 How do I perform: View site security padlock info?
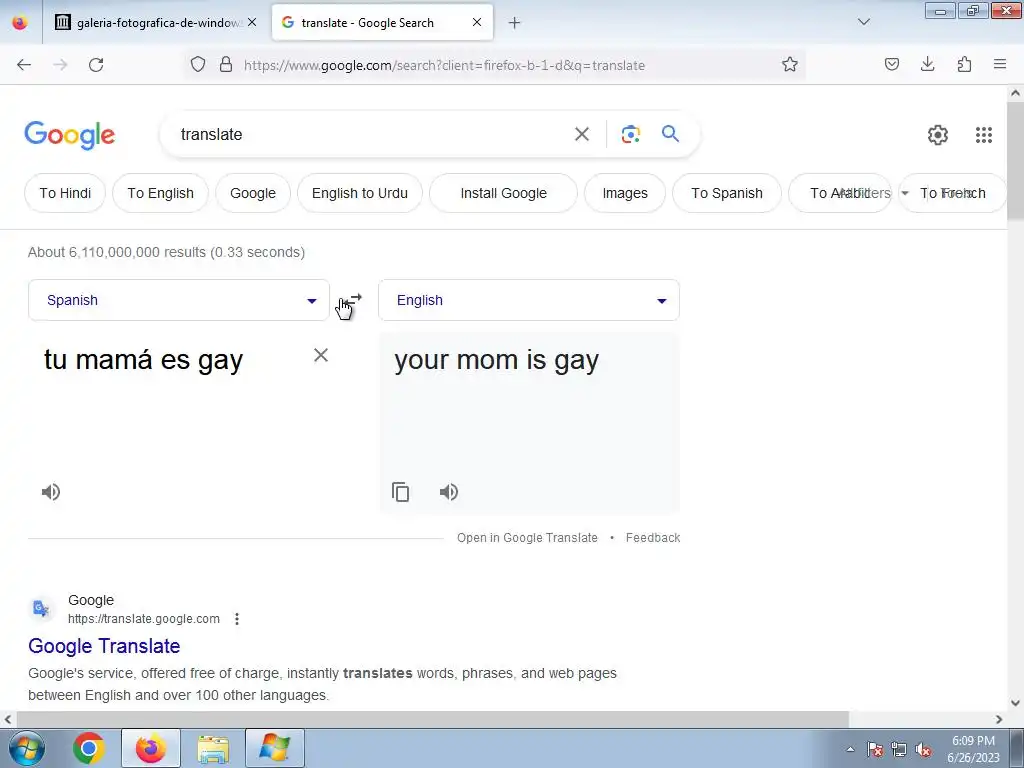pos(226,65)
